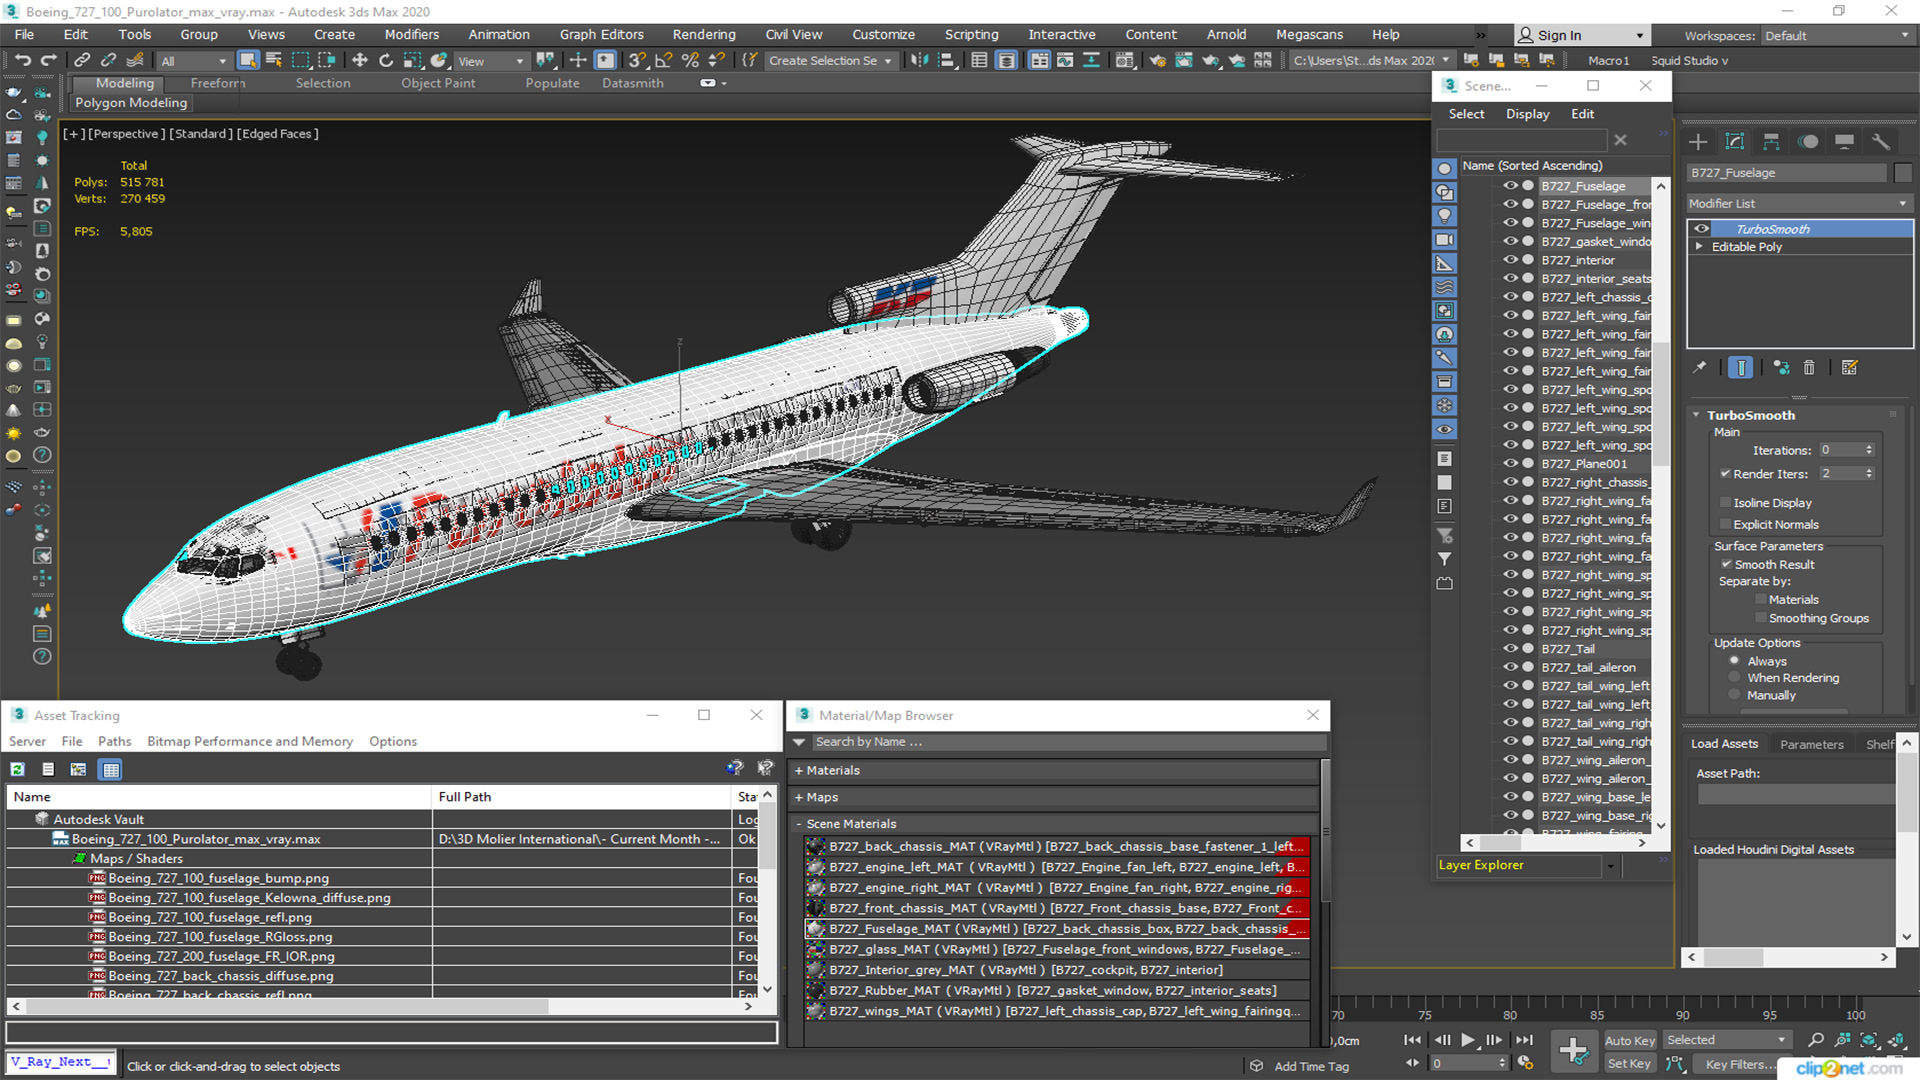Open the Create tab in command panel
Viewport: 1920px width, 1080px height.
(1698, 142)
